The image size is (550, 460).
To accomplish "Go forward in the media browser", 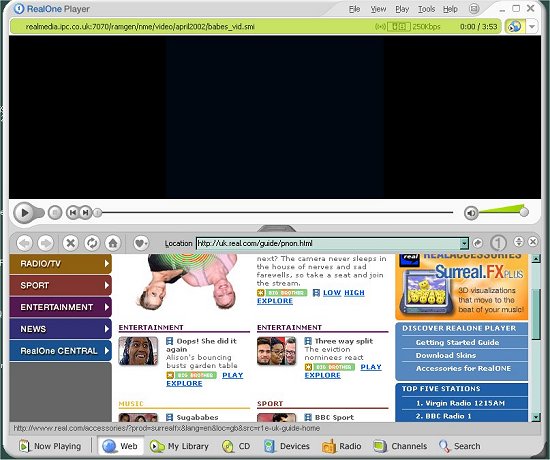I will click(46, 243).
